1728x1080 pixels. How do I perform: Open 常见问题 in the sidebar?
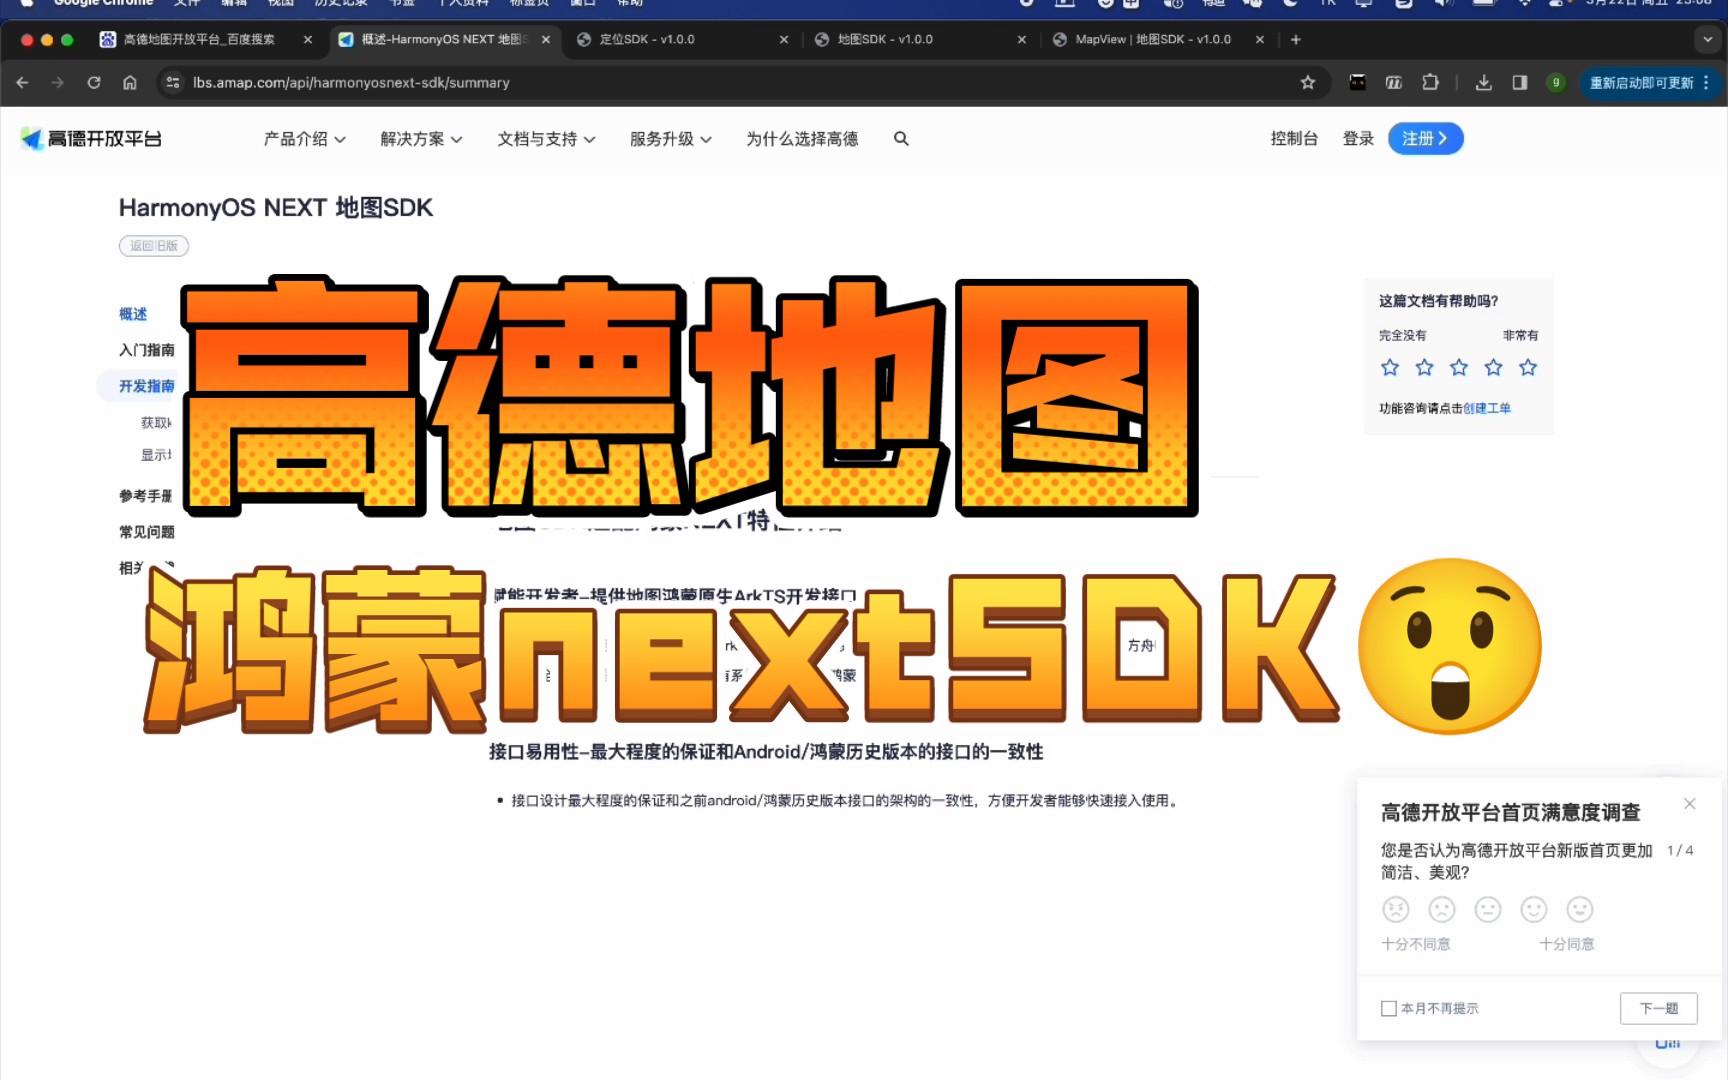pyautogui.click(x=147, y=532)
